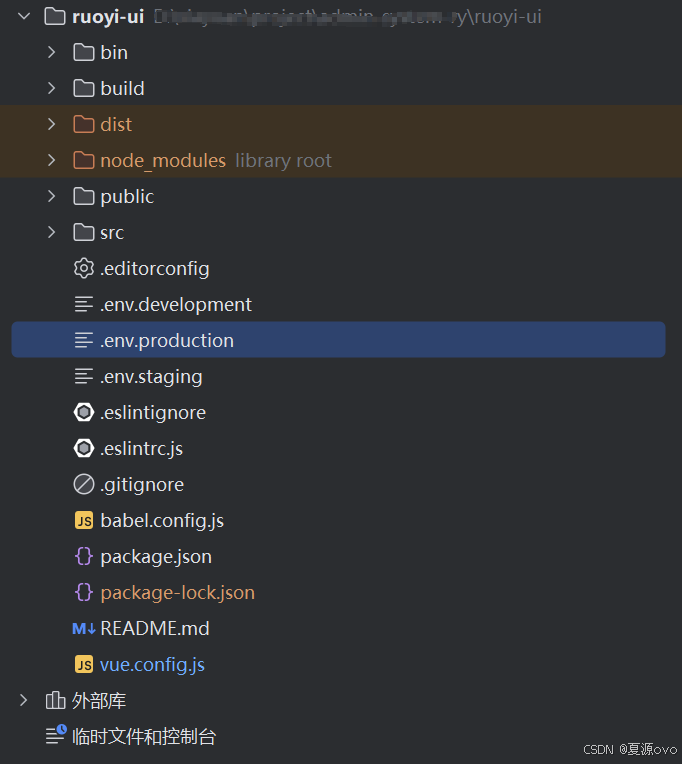
Task: Select the src folder name
Action: 112,233
